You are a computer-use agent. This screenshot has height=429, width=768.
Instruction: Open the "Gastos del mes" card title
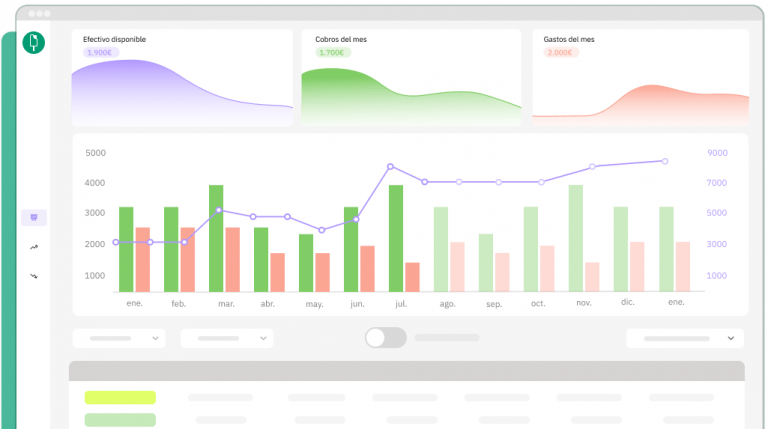pos(569,39)
